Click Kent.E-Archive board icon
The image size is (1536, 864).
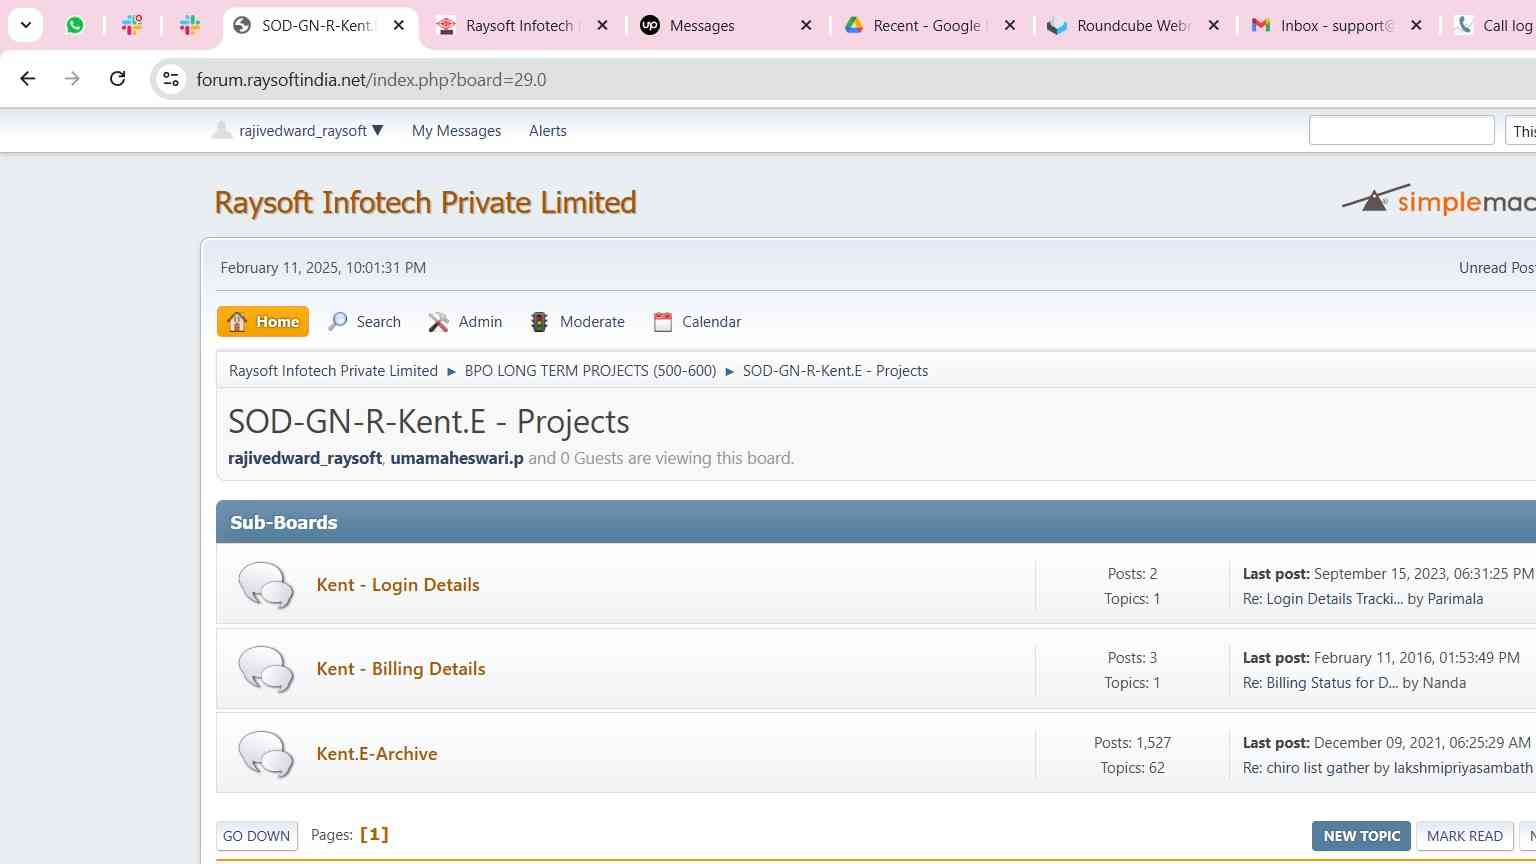click(266, 754)
